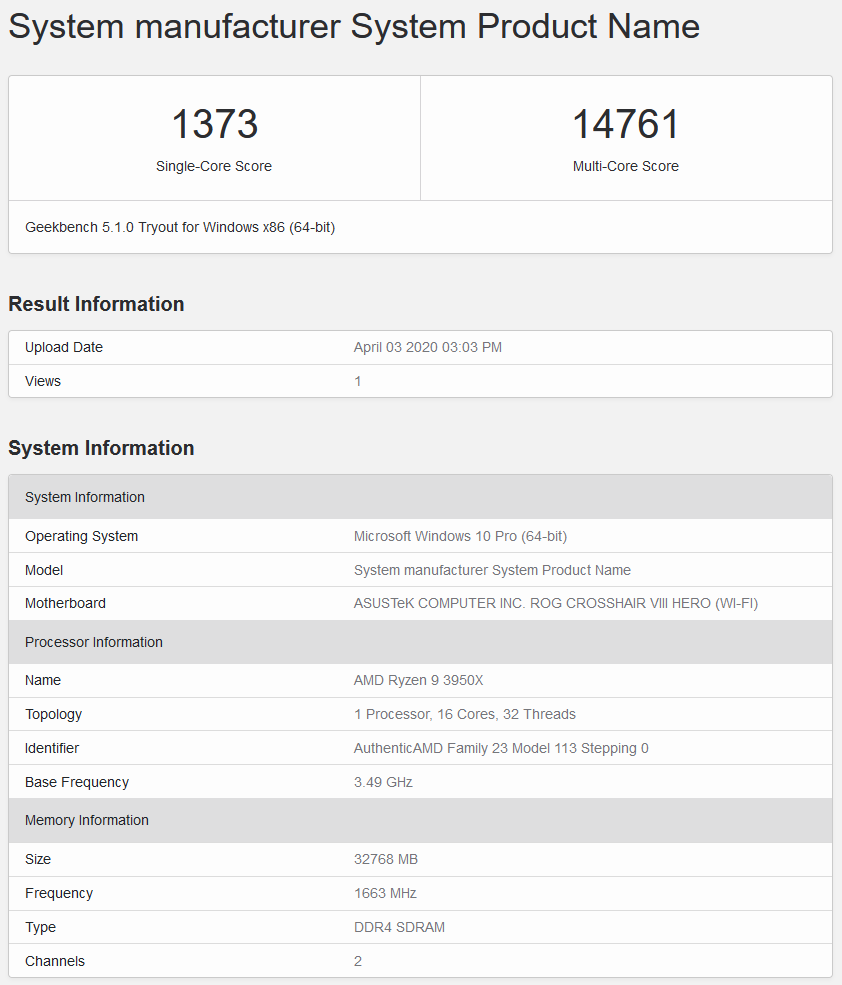Click the Memory Information table header
Screen dimensions: 842x985
(x=420, y=820)
